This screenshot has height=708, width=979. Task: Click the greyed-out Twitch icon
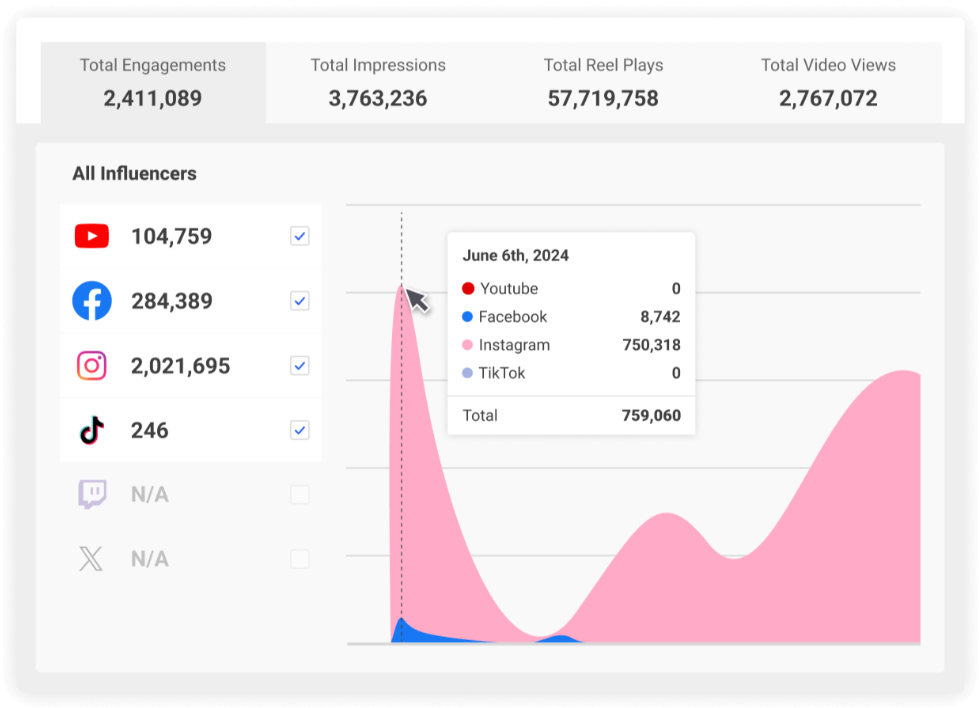click(92, 494)
